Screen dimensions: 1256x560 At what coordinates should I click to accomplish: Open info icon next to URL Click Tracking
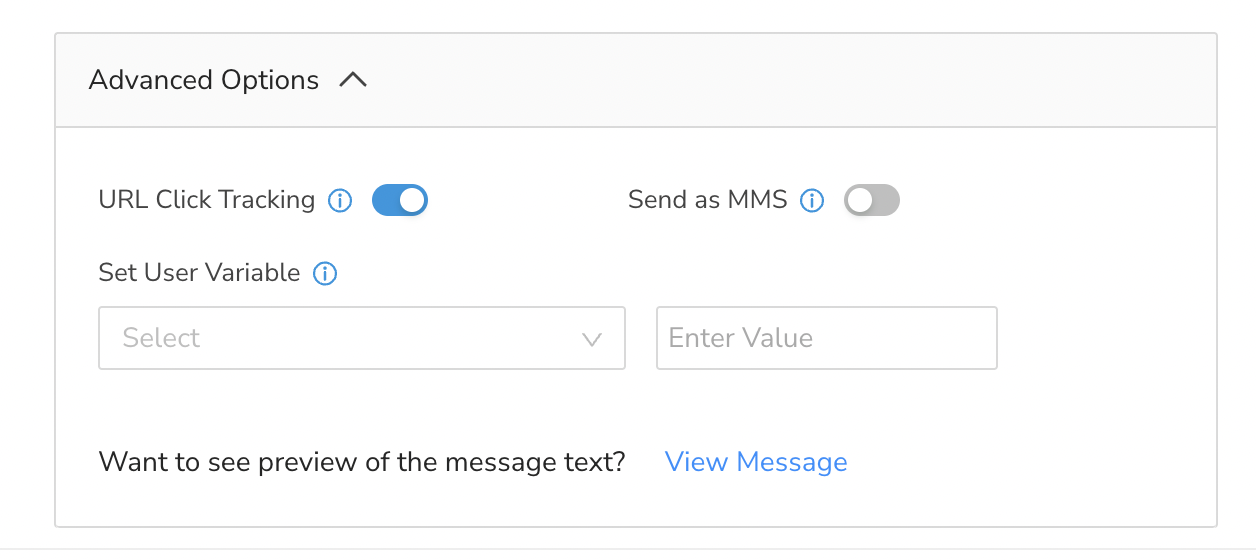[x=340, y=201]
